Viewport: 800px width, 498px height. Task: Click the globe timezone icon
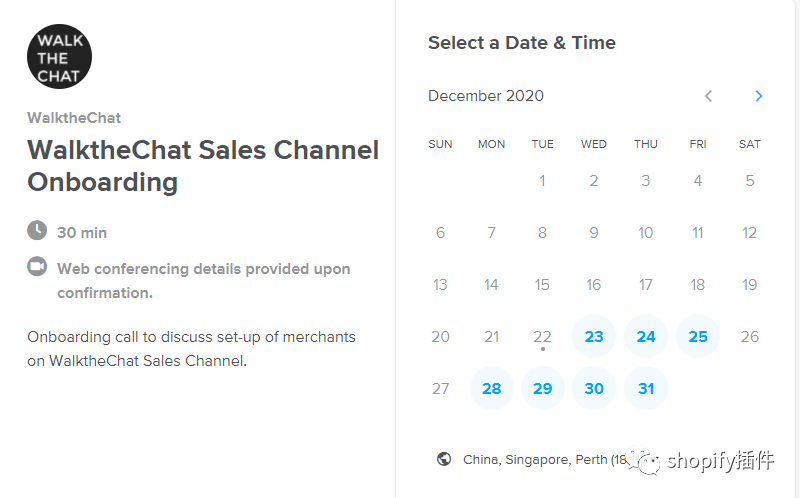coord(444,460)
